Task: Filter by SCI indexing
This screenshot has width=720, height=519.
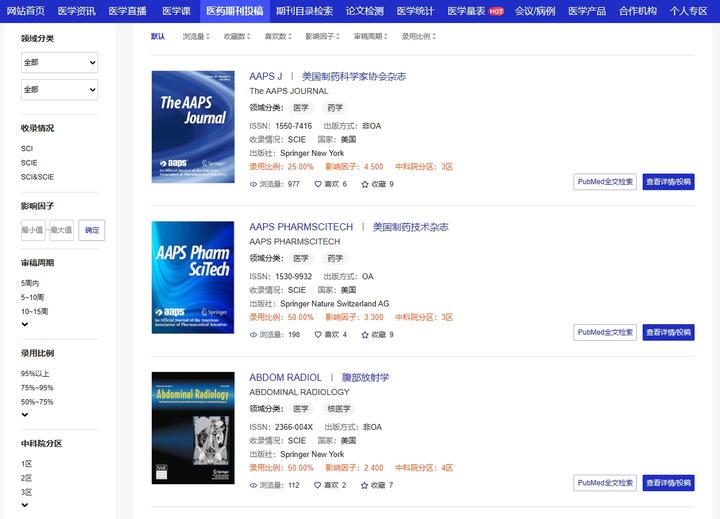Action: [27, 148]
